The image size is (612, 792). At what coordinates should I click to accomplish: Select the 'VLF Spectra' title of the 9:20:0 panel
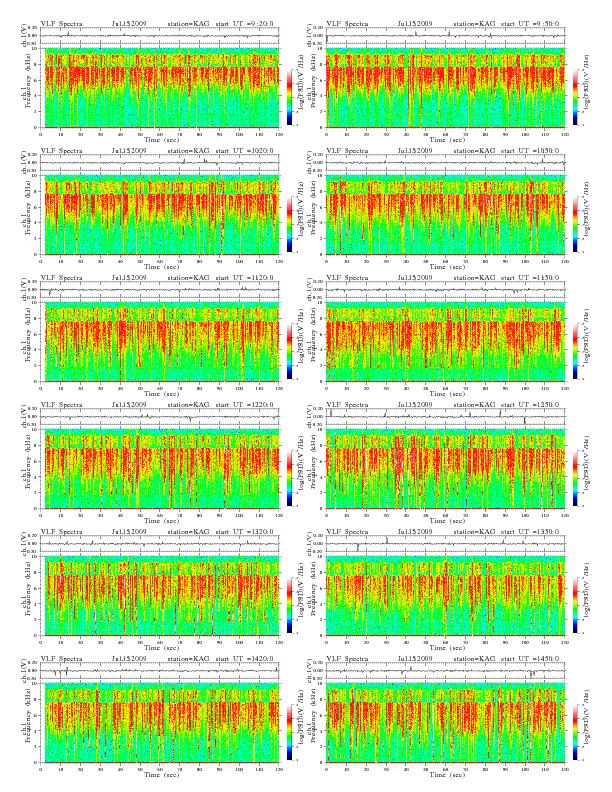click(62, 24)
